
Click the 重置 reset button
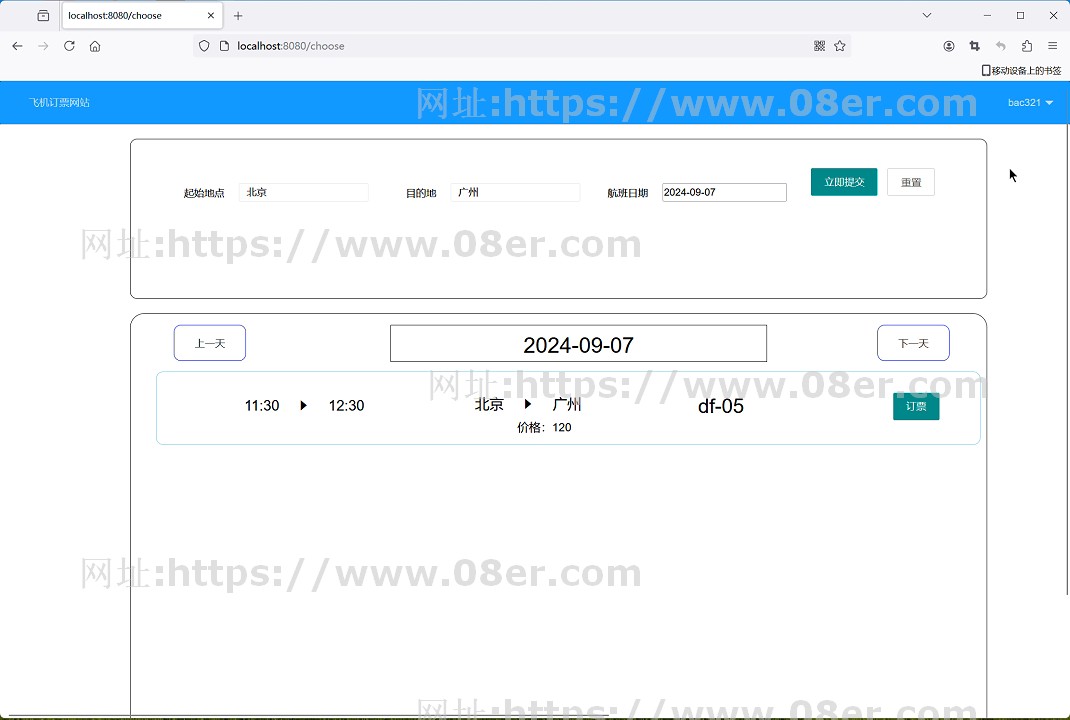tap(911, 182)
